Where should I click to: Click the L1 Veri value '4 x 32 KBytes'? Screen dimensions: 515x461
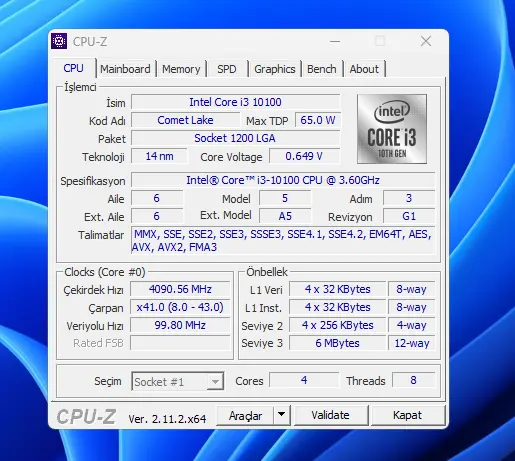click(337, 289)
